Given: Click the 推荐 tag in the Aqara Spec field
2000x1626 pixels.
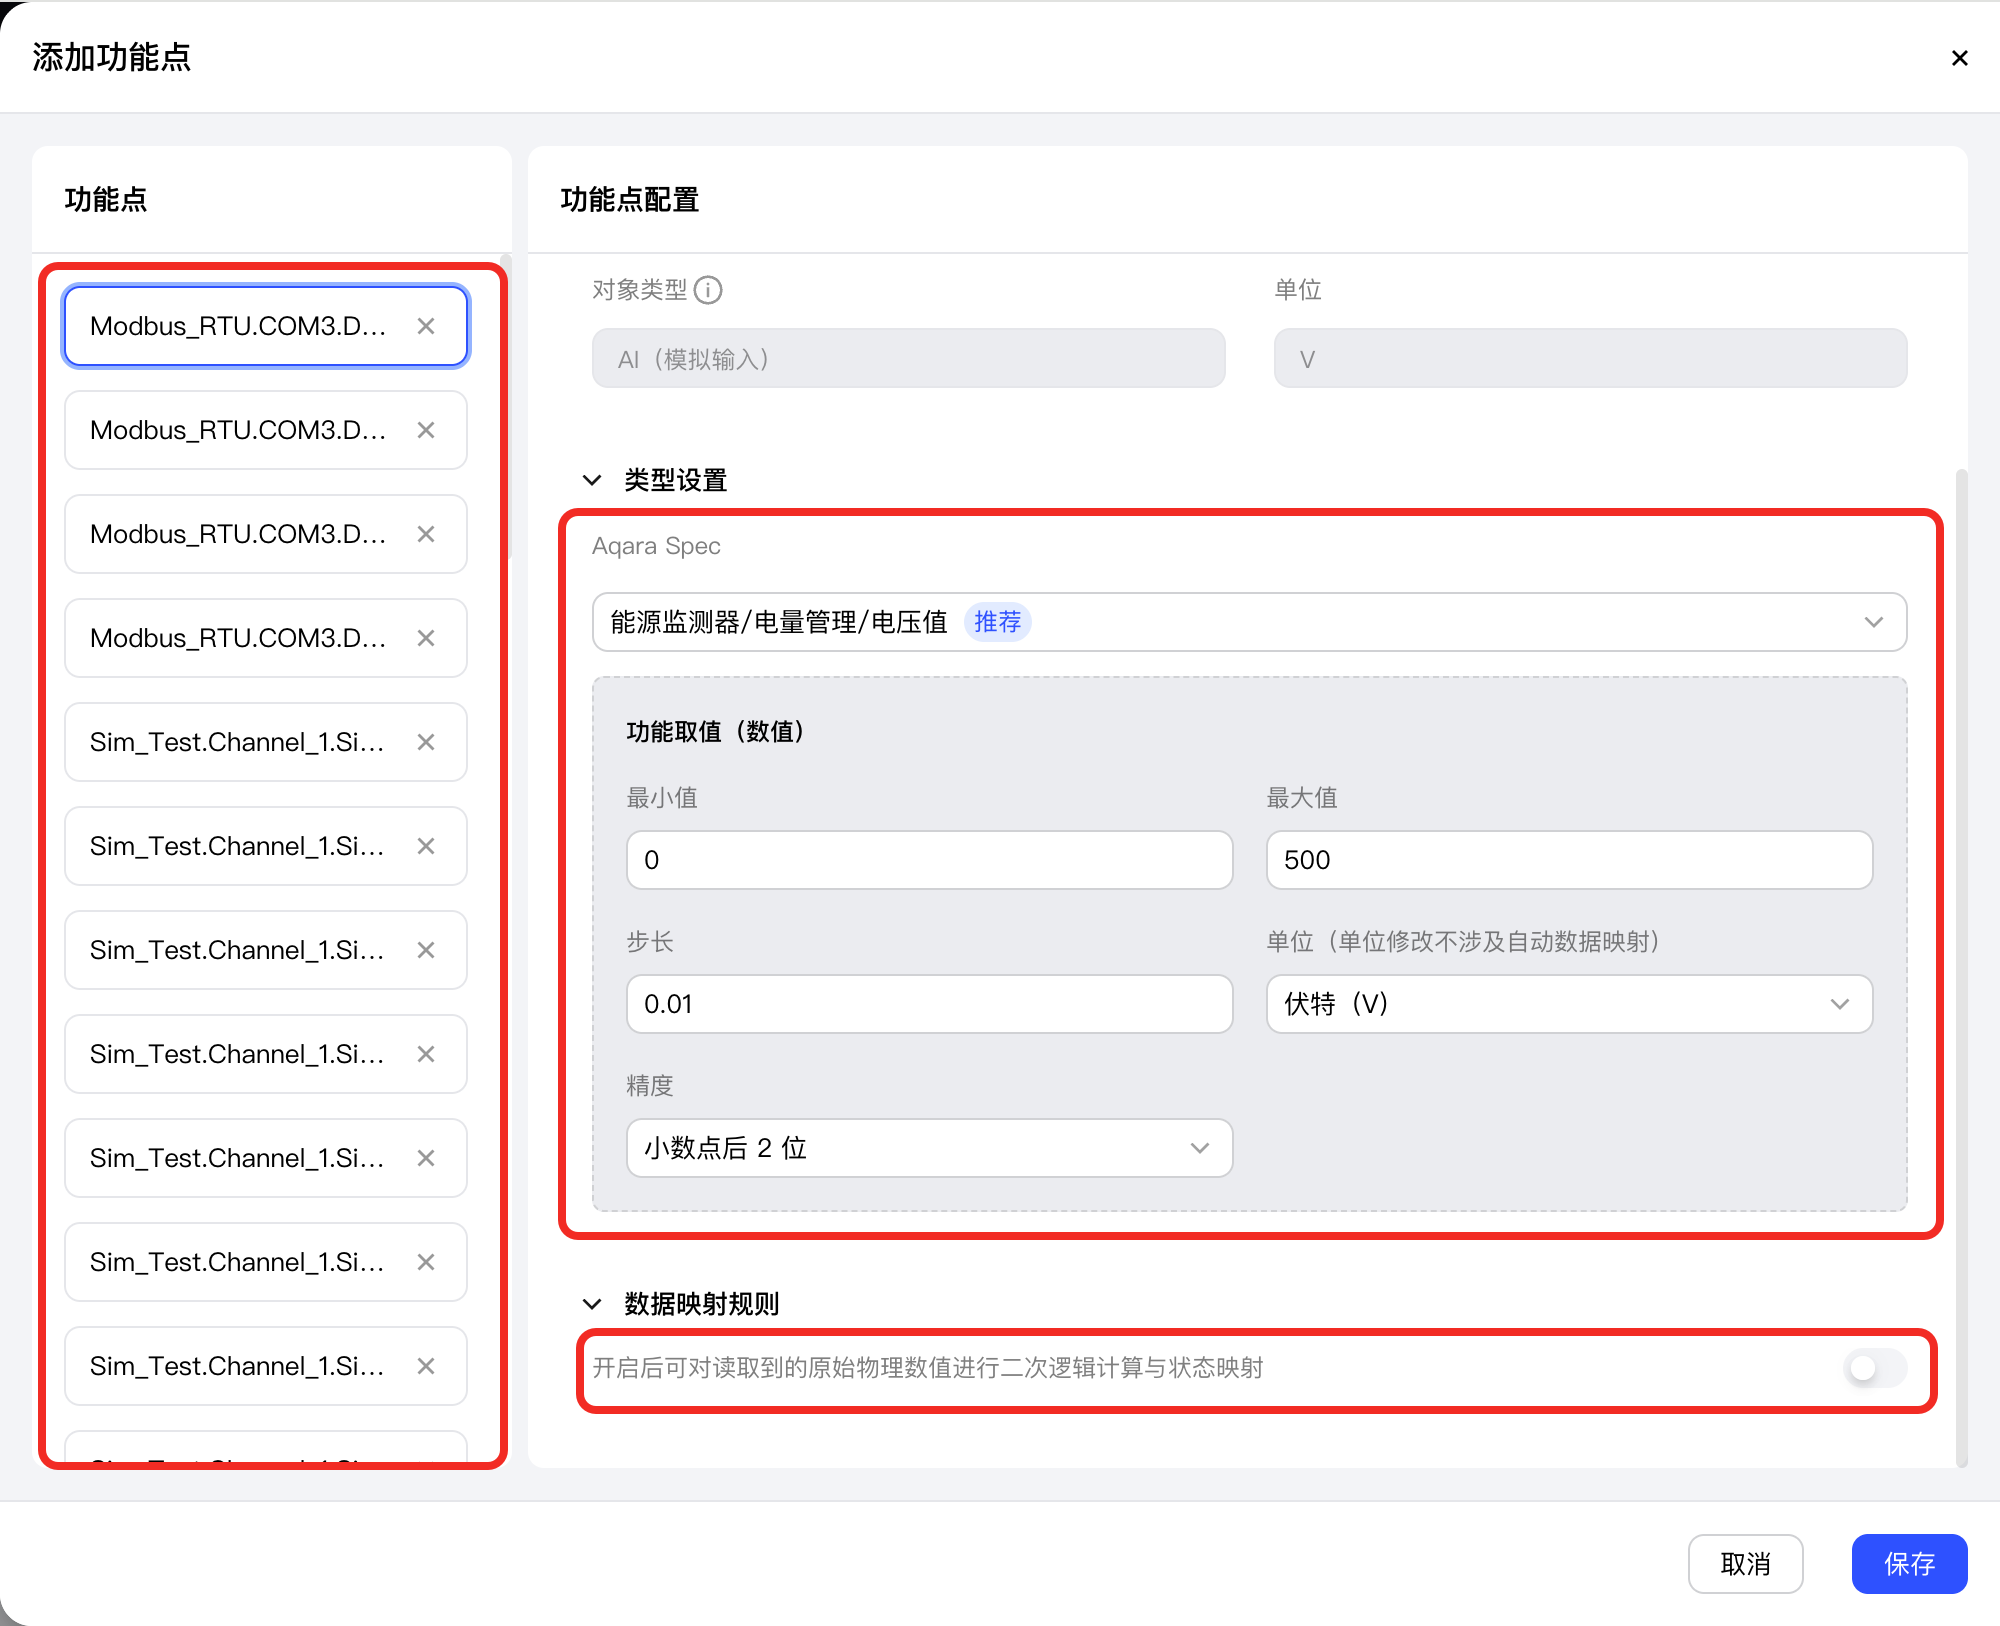Looking at the screenshot, I should (x=997, y=622).
